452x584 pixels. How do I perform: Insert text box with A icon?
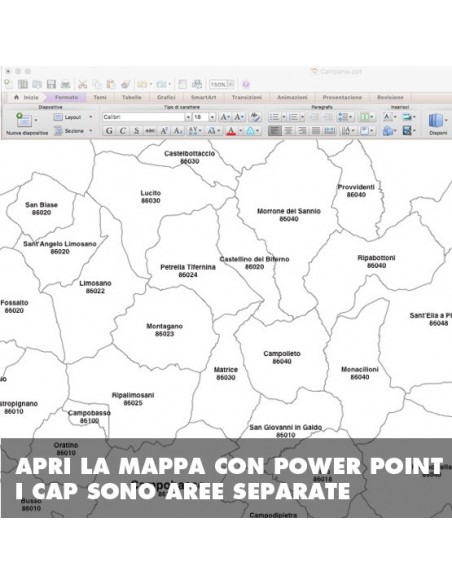point(388,117)
